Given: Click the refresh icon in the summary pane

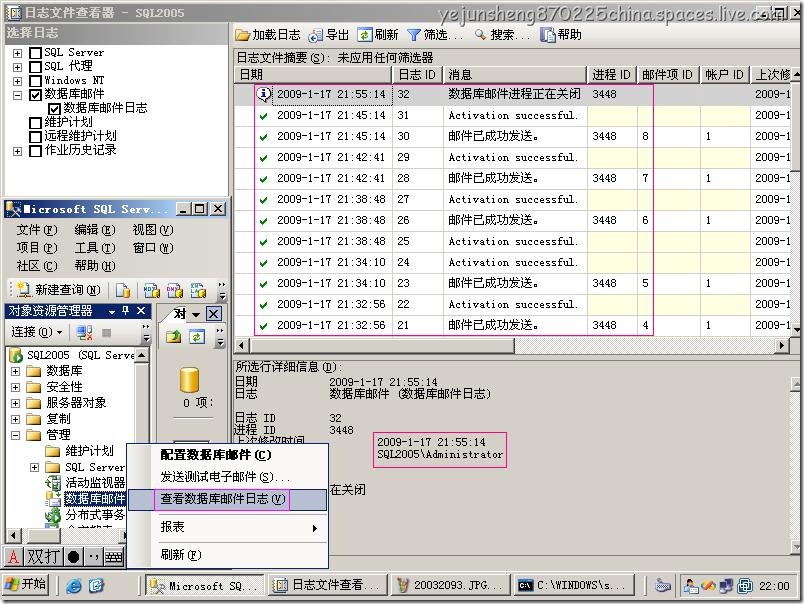Looking at the screenshot, I should [x=197, y=336].
